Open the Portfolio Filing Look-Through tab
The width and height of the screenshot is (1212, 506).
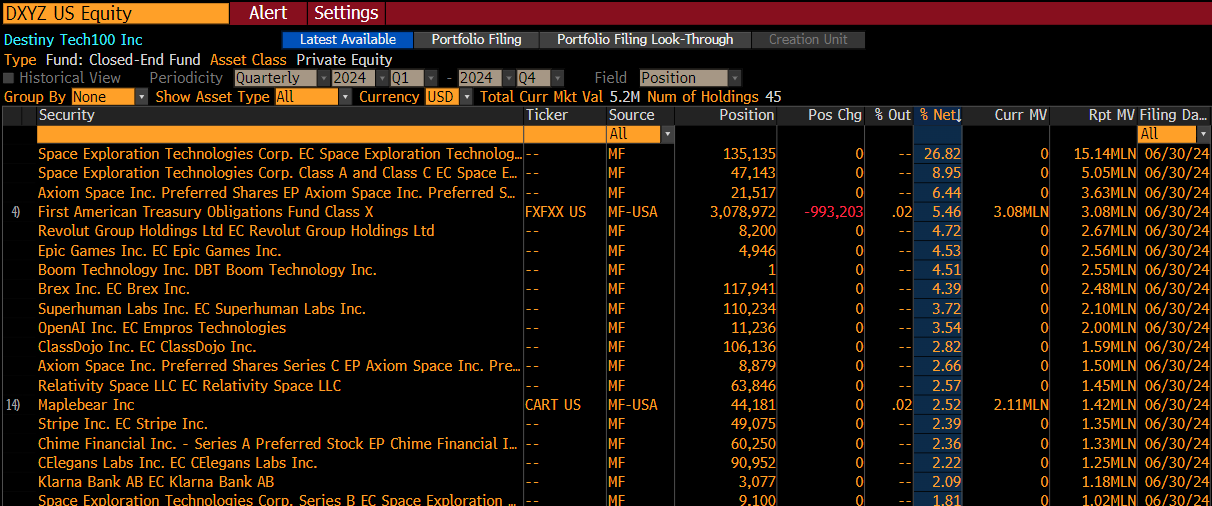(645, 40)
